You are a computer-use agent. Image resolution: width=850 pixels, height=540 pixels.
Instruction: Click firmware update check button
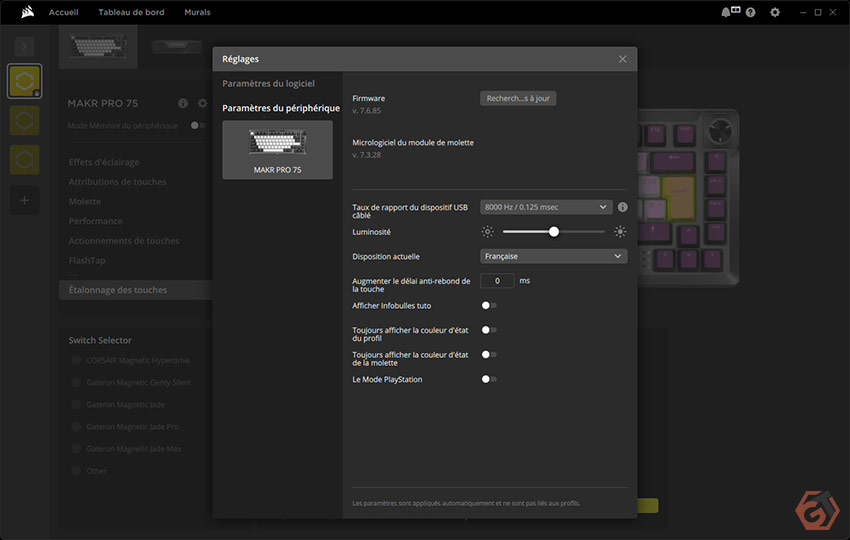point(518,98)
